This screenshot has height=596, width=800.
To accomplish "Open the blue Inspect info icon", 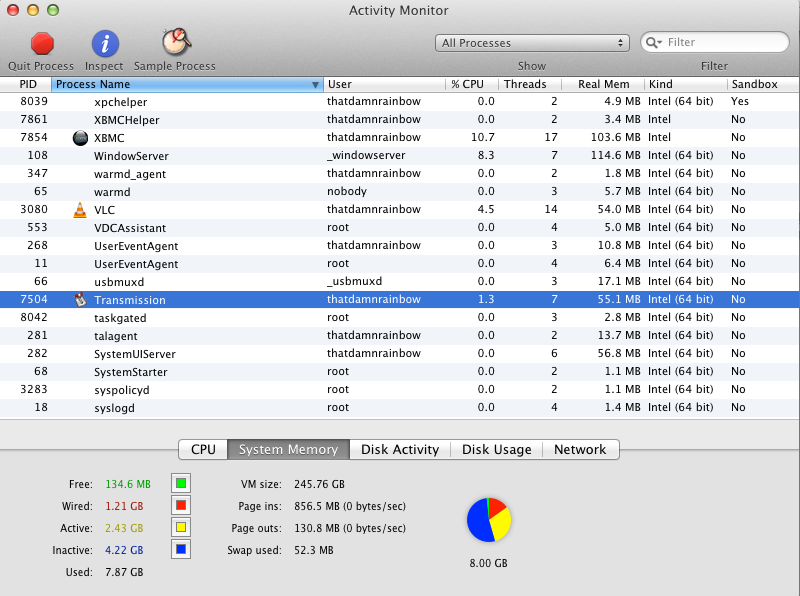I will coord(105,43).
